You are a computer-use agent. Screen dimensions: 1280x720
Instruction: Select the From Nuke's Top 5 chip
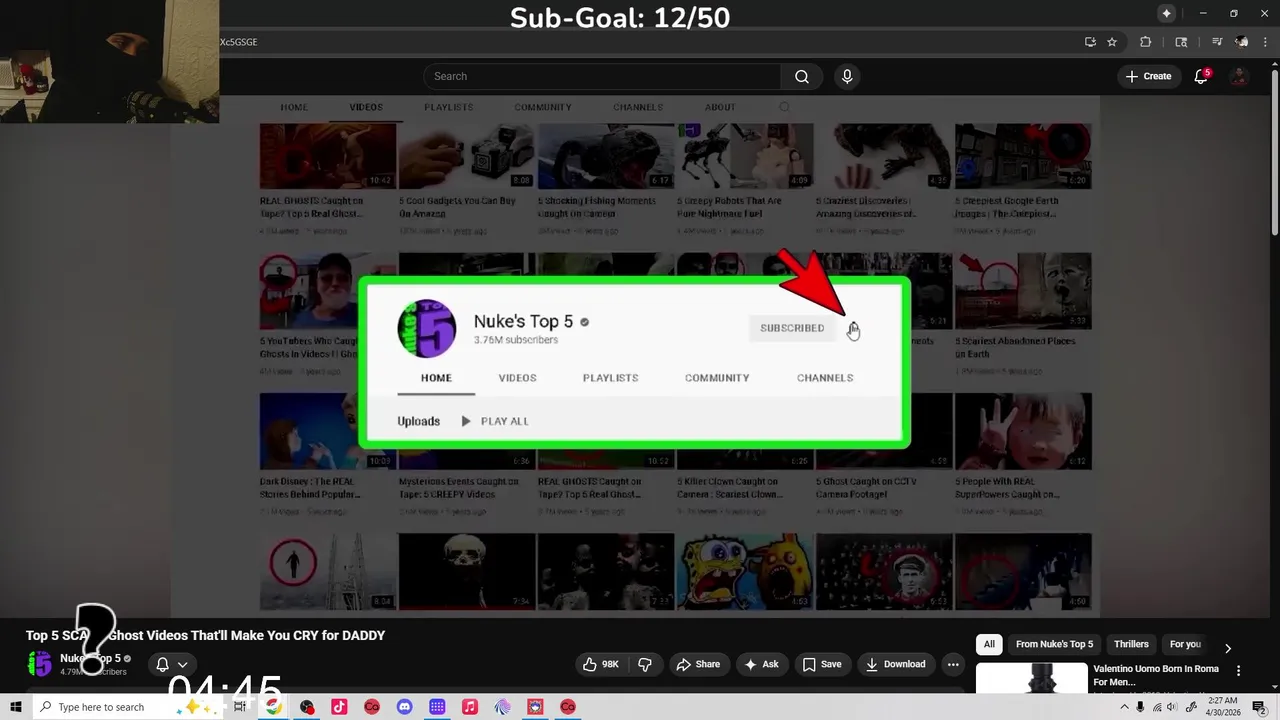(1054, 644)
